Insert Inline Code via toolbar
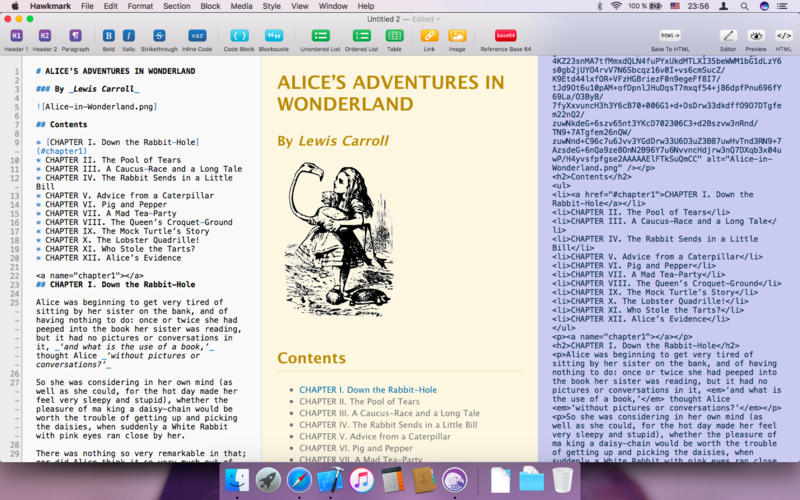The width and height of the screenshot is (800, 500). (x=197, y=36)
